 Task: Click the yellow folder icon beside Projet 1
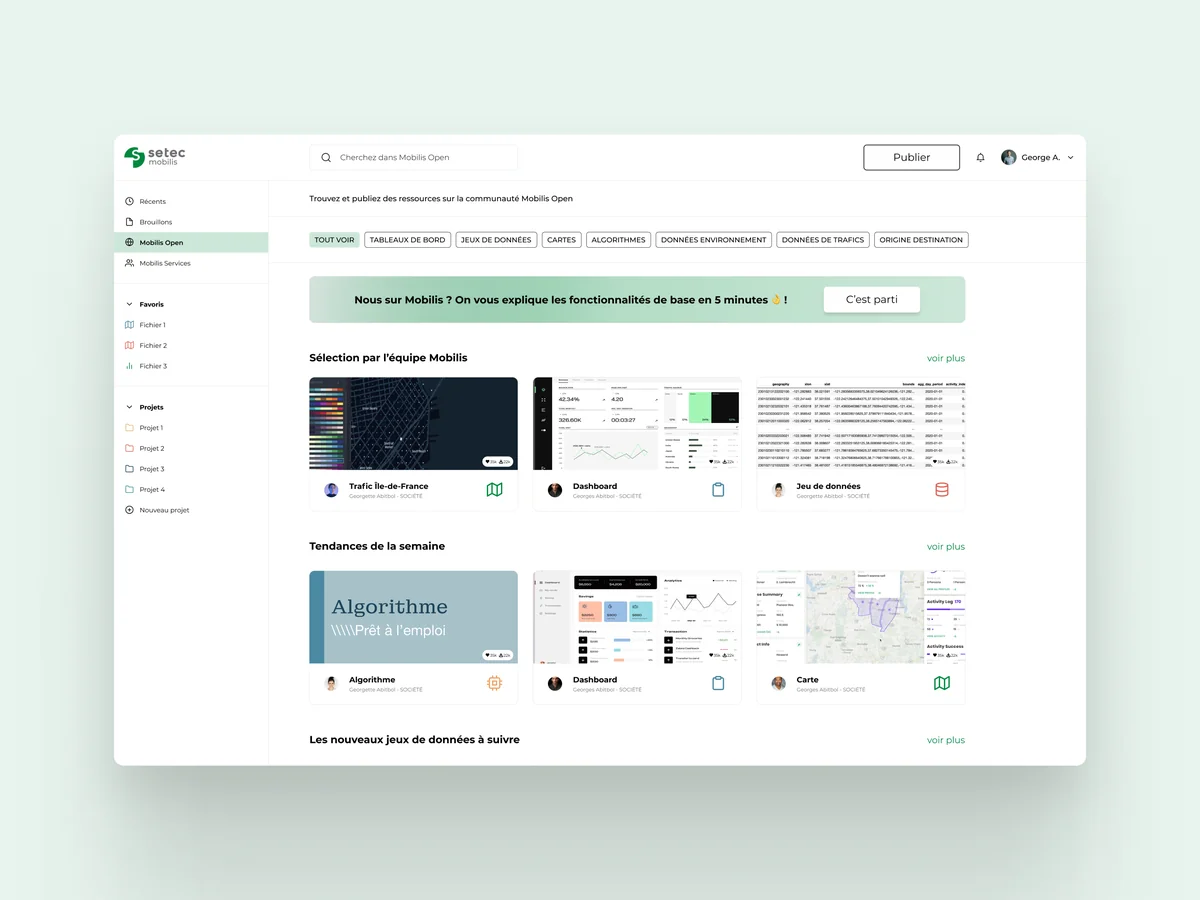[x=129, y=428]
